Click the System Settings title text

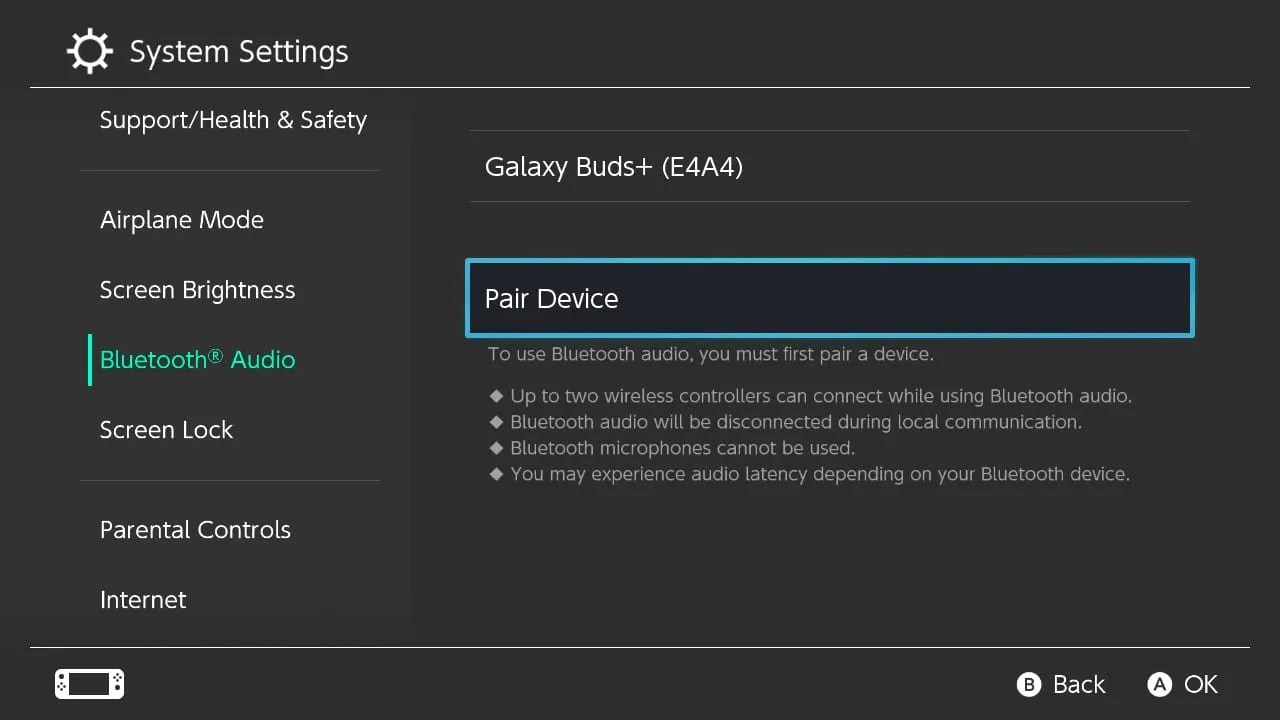click(238, 50)
